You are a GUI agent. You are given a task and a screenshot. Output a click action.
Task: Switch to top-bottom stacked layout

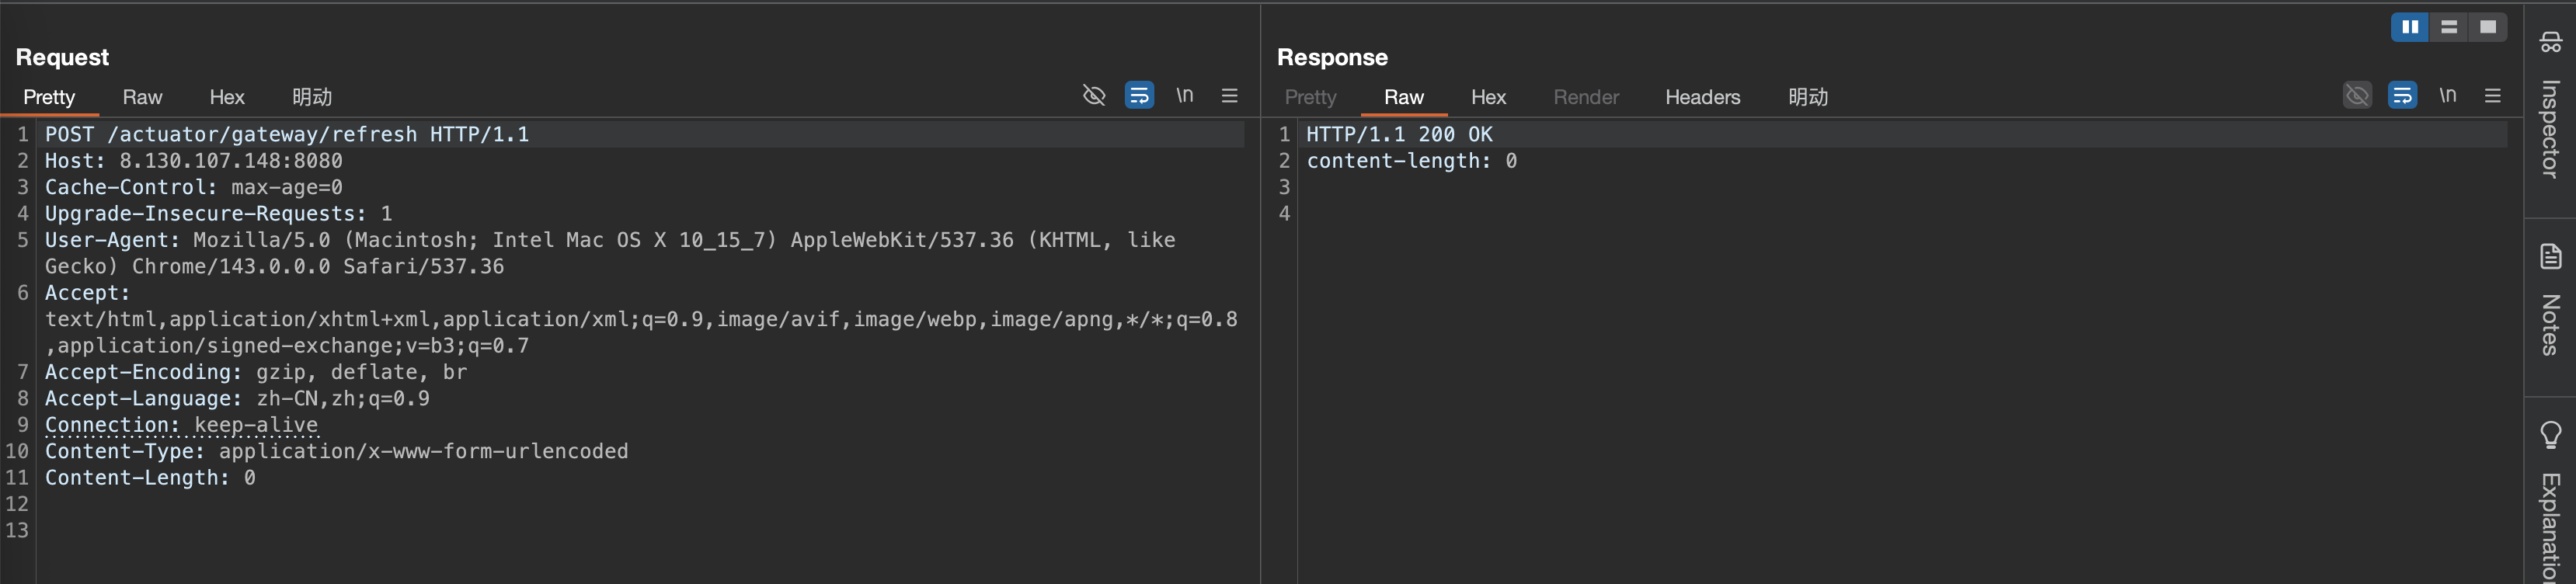click(2449, 27)
